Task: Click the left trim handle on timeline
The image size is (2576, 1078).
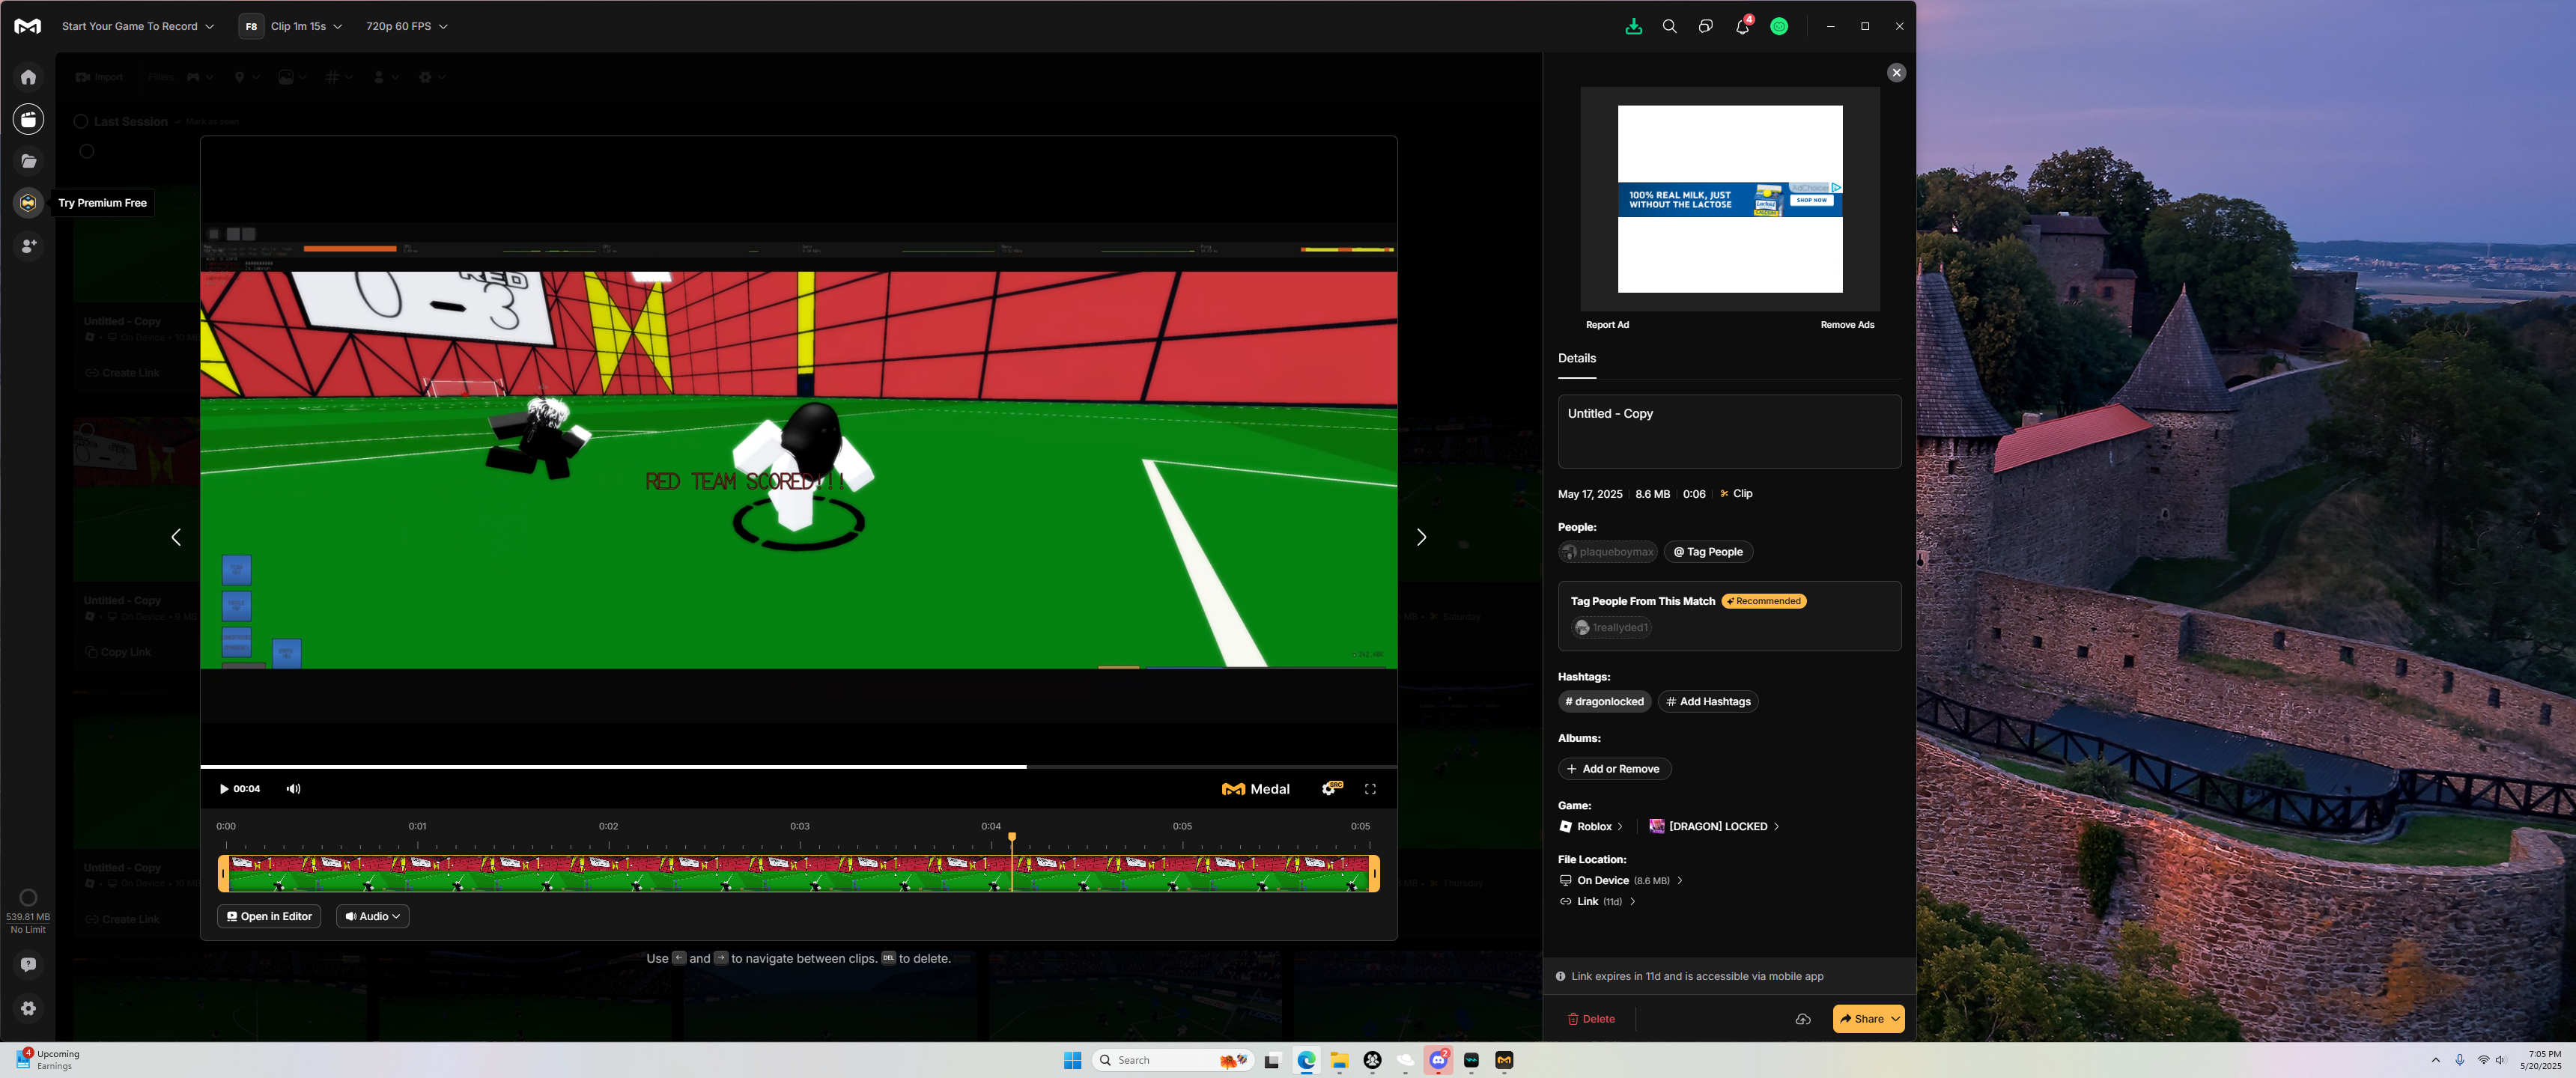Action: click(x=223, y=874)
